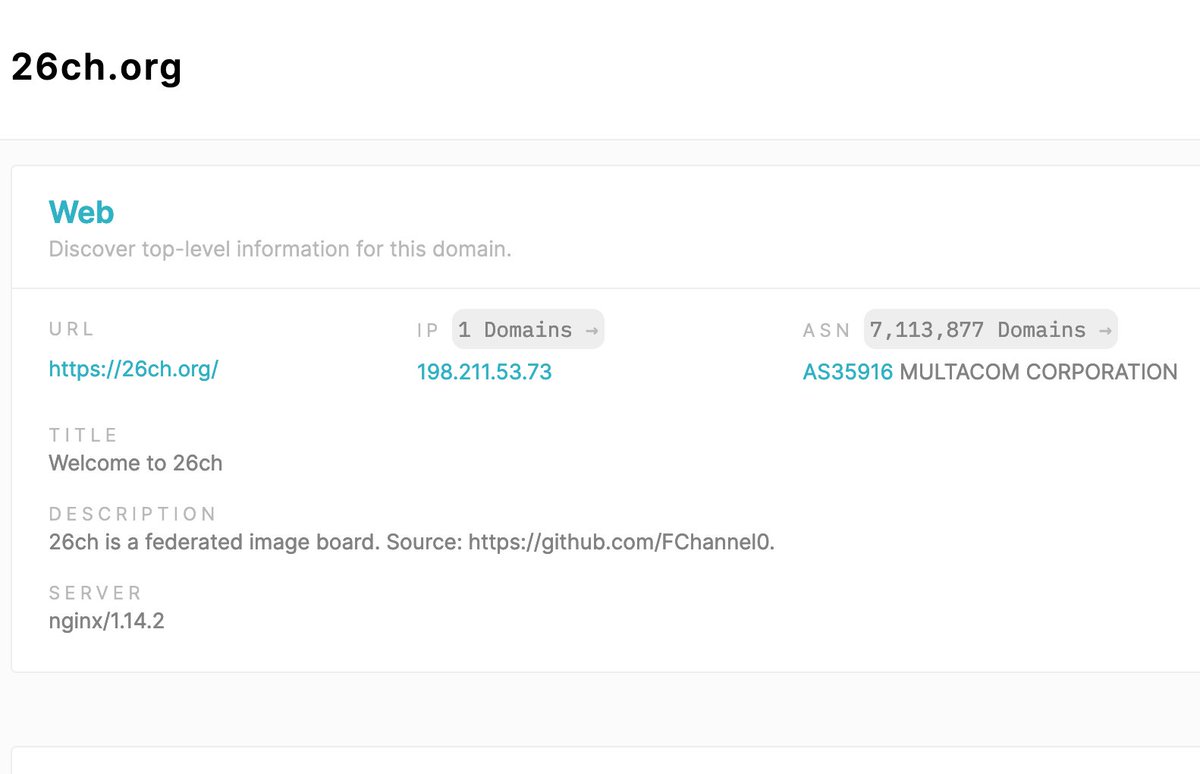Click the "7,113,877 Domains →" ASN badge
1200x774 pixels.
(991, 330)
